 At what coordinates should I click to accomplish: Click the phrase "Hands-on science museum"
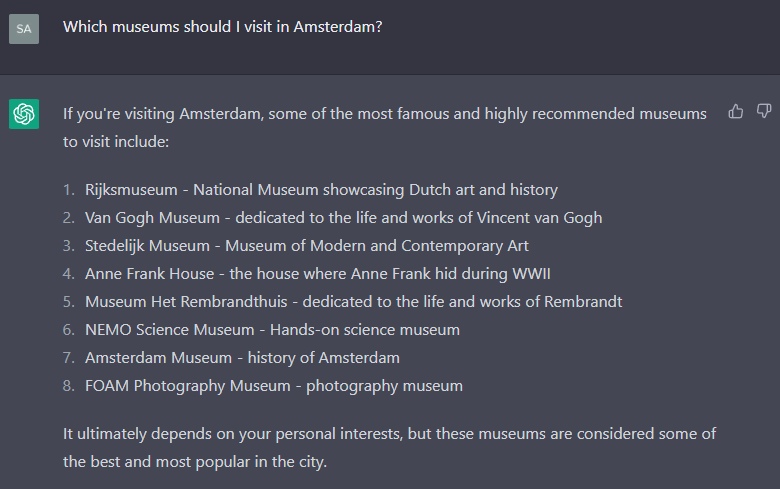(382, 329)
